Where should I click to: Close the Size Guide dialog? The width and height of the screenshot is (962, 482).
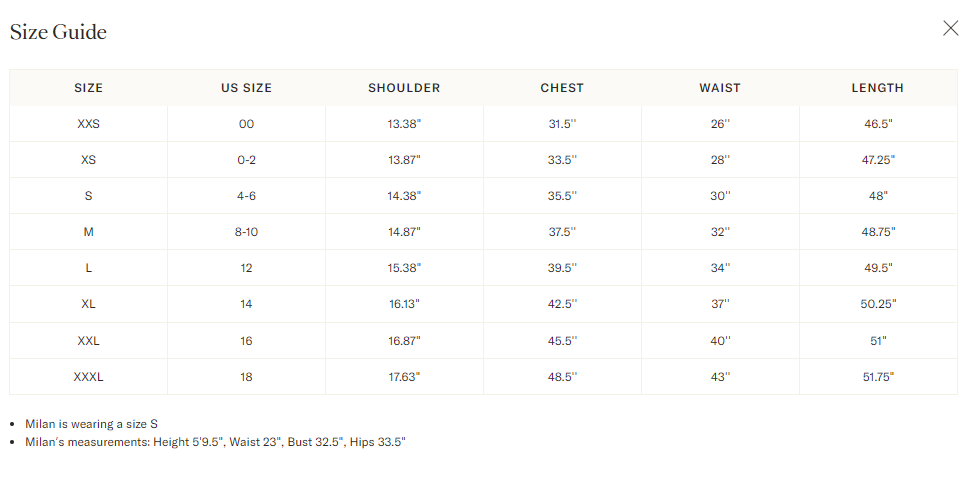pos(950,28)
